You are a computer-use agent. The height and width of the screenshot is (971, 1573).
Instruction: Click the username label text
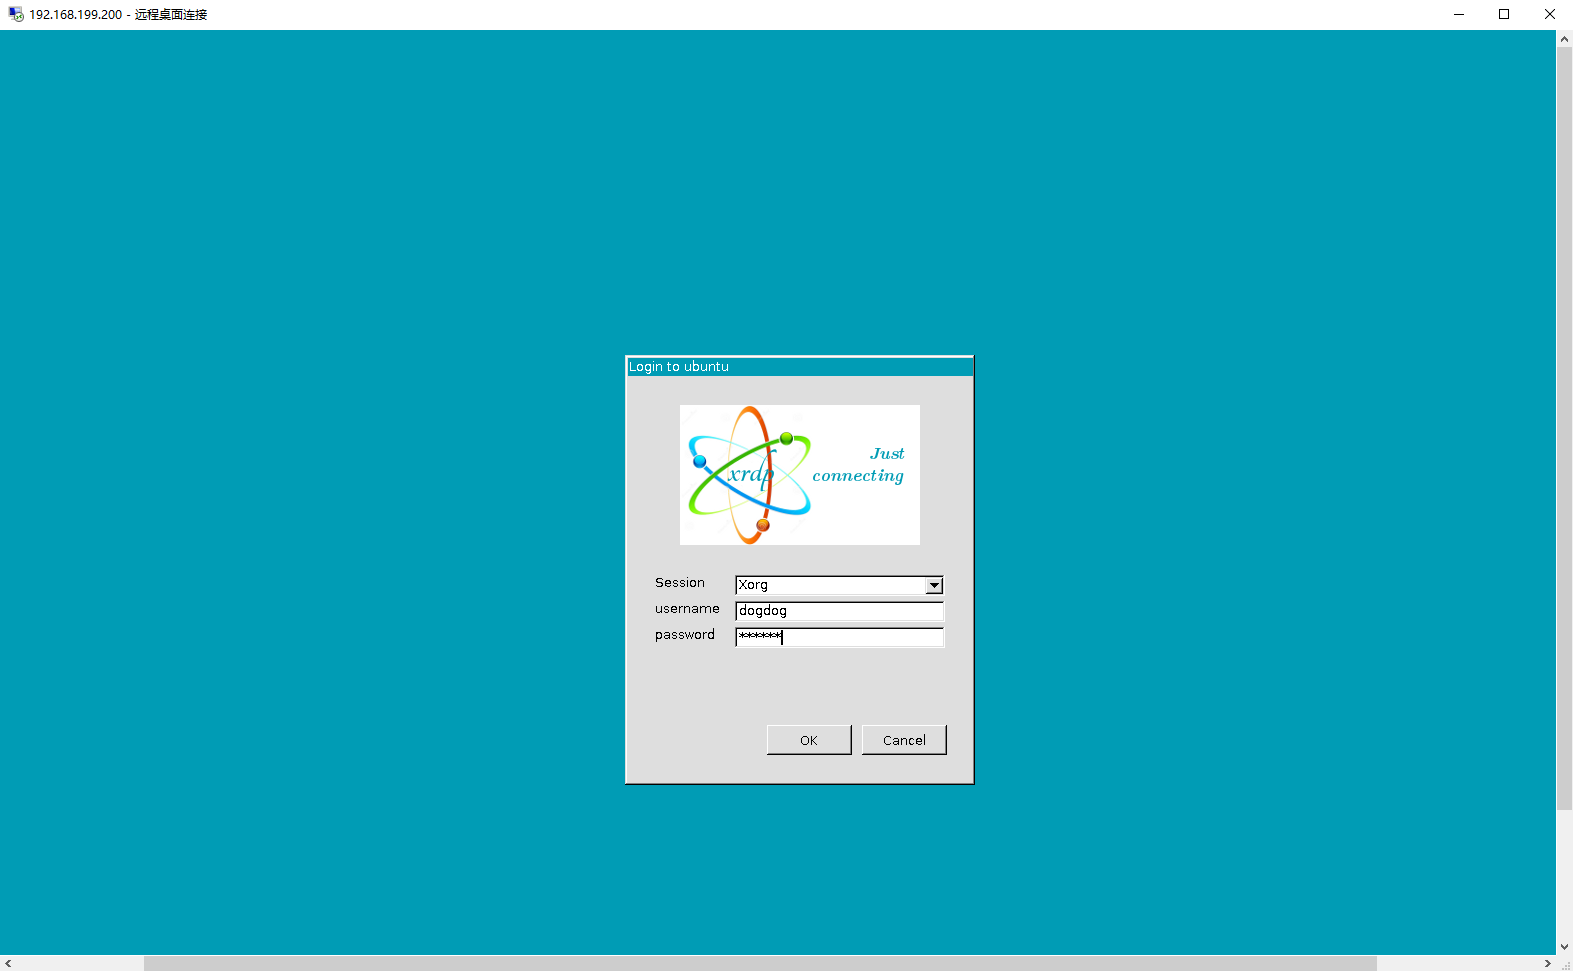click(687, 609)
